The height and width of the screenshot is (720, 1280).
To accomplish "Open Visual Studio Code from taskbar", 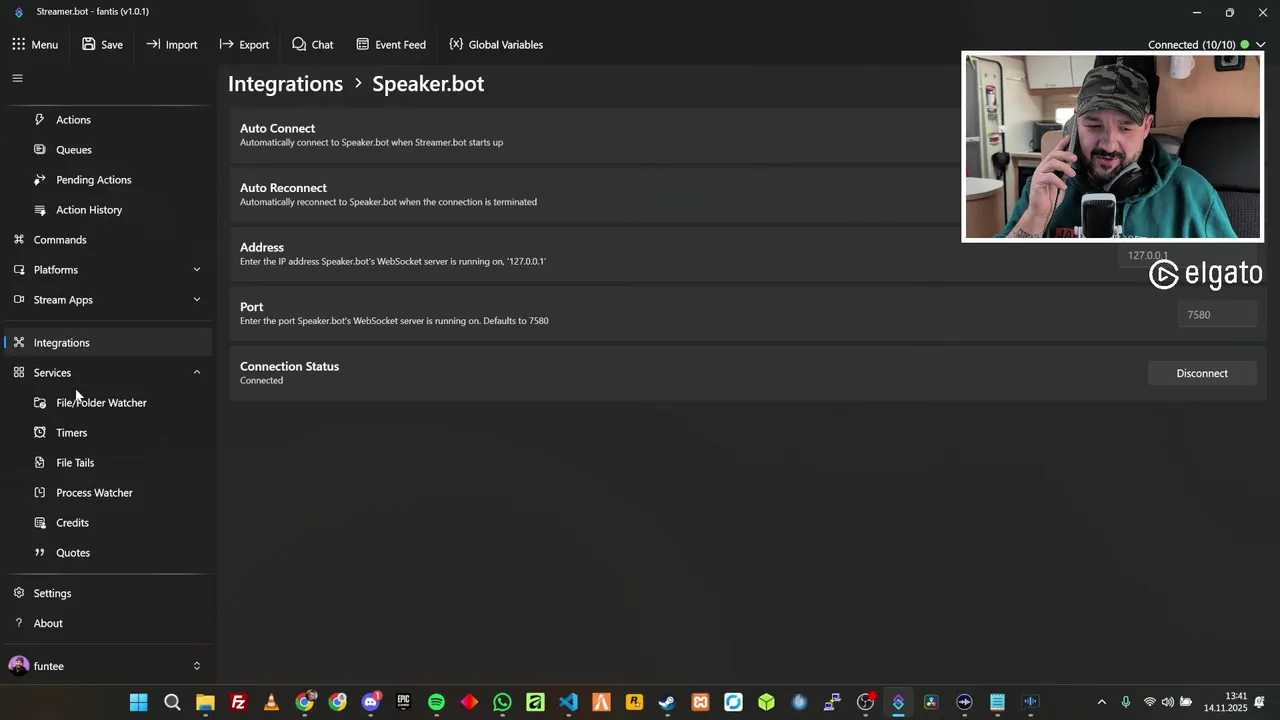I will coord(568,702).
